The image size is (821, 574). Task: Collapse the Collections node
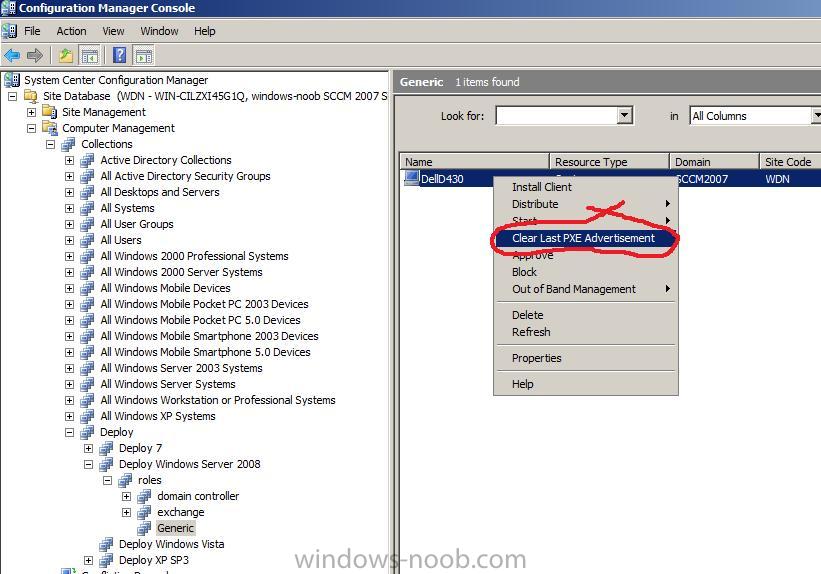coord(51,144)
